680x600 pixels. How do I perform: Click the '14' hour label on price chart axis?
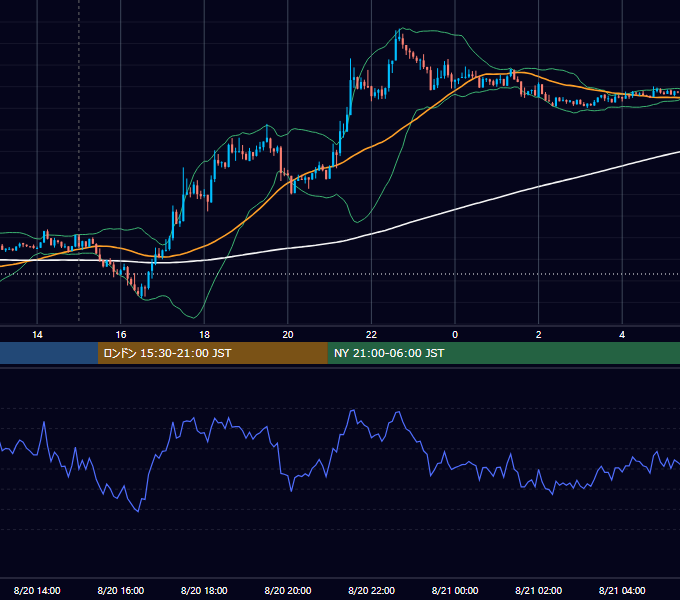point(37,335)
